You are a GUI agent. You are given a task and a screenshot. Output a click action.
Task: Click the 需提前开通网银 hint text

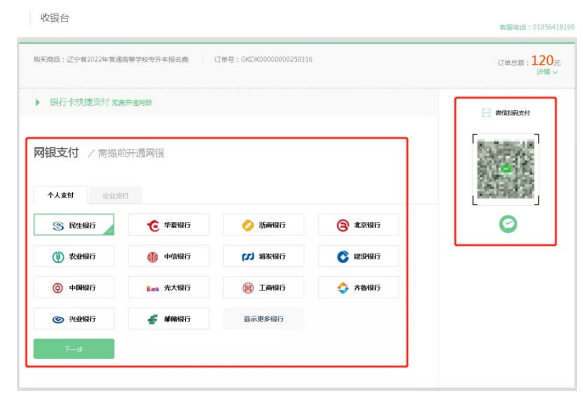click(131, 153)
